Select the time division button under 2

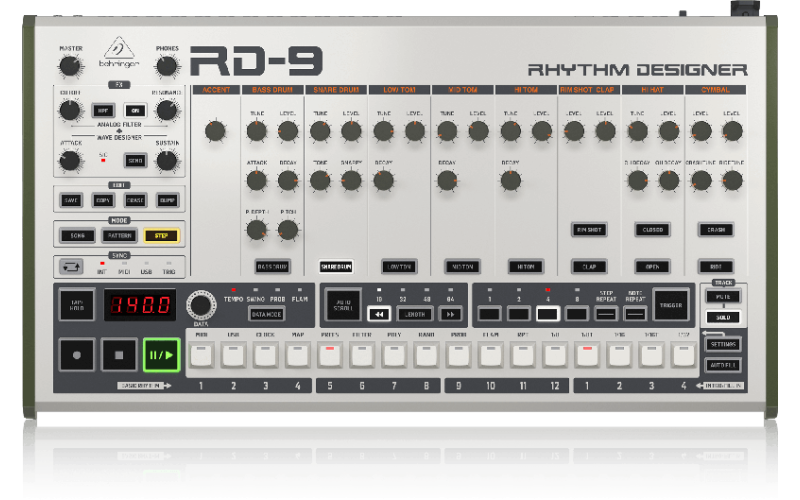pos(519,314)
